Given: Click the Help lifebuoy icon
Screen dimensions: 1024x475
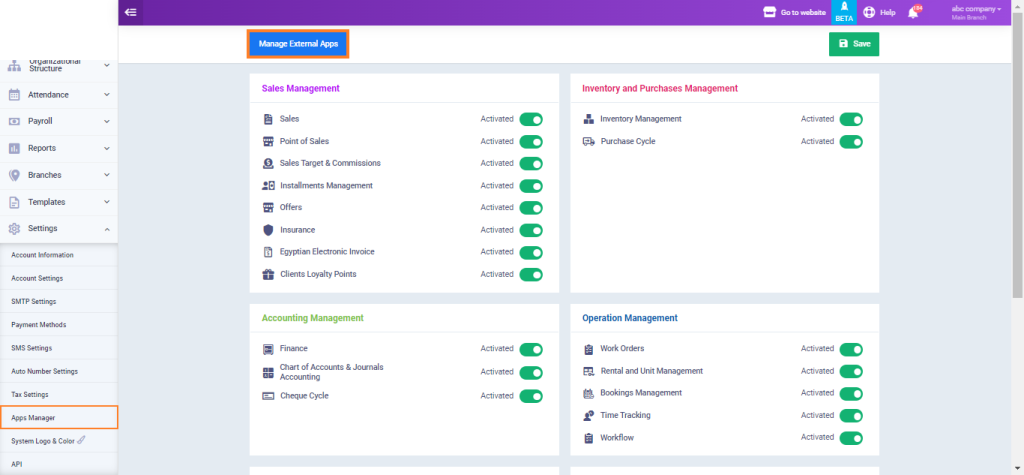Looking at the screenshot, I should [x=869, y=12].
